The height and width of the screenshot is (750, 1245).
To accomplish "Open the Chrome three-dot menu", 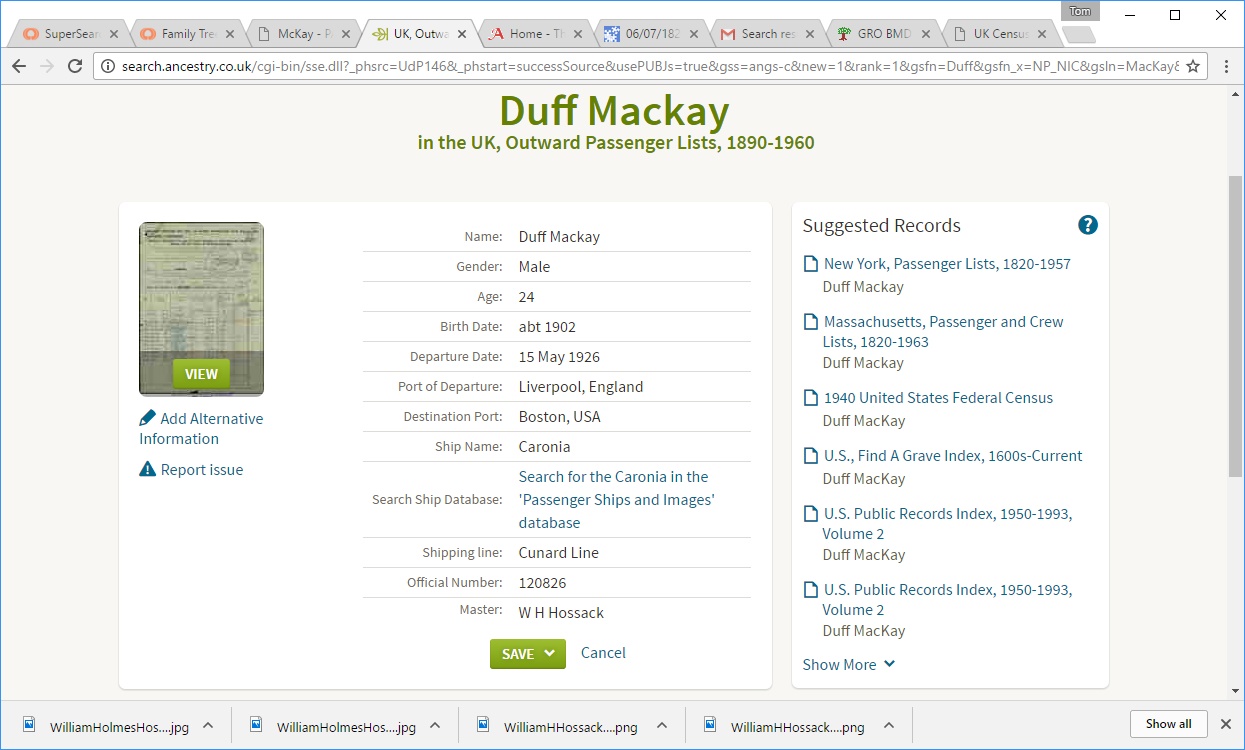I will point(1226,66).
